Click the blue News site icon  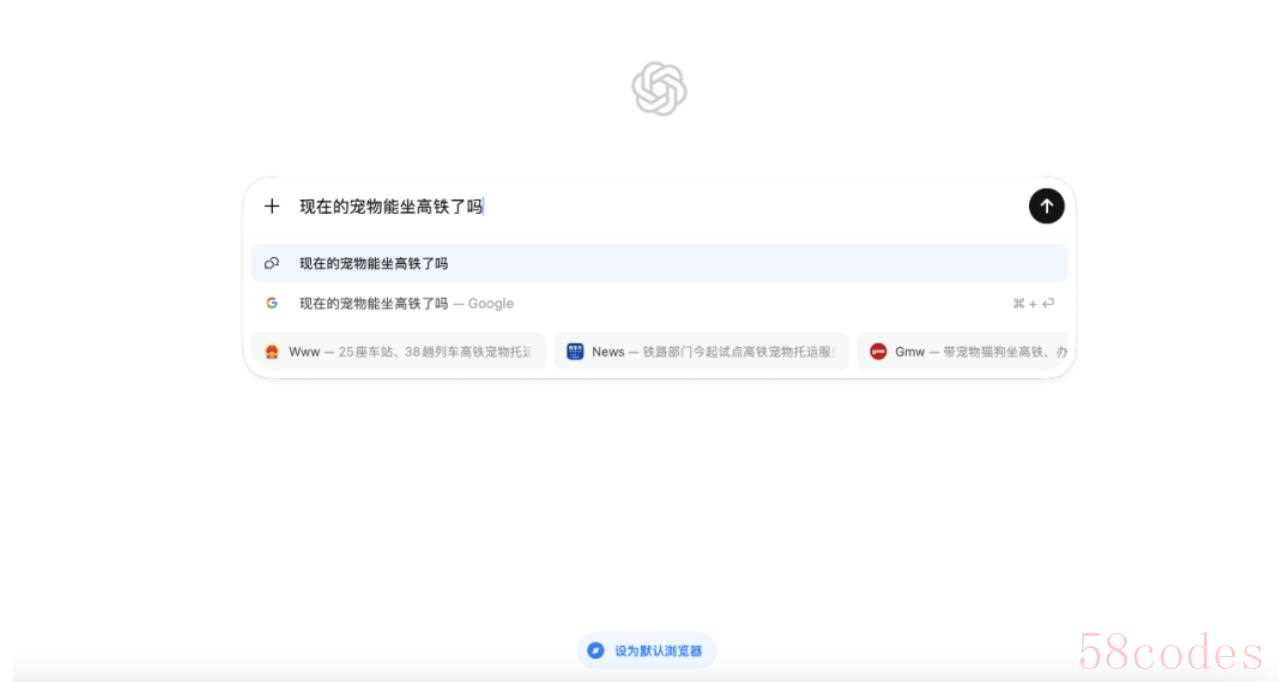click(x=575, y=351)
